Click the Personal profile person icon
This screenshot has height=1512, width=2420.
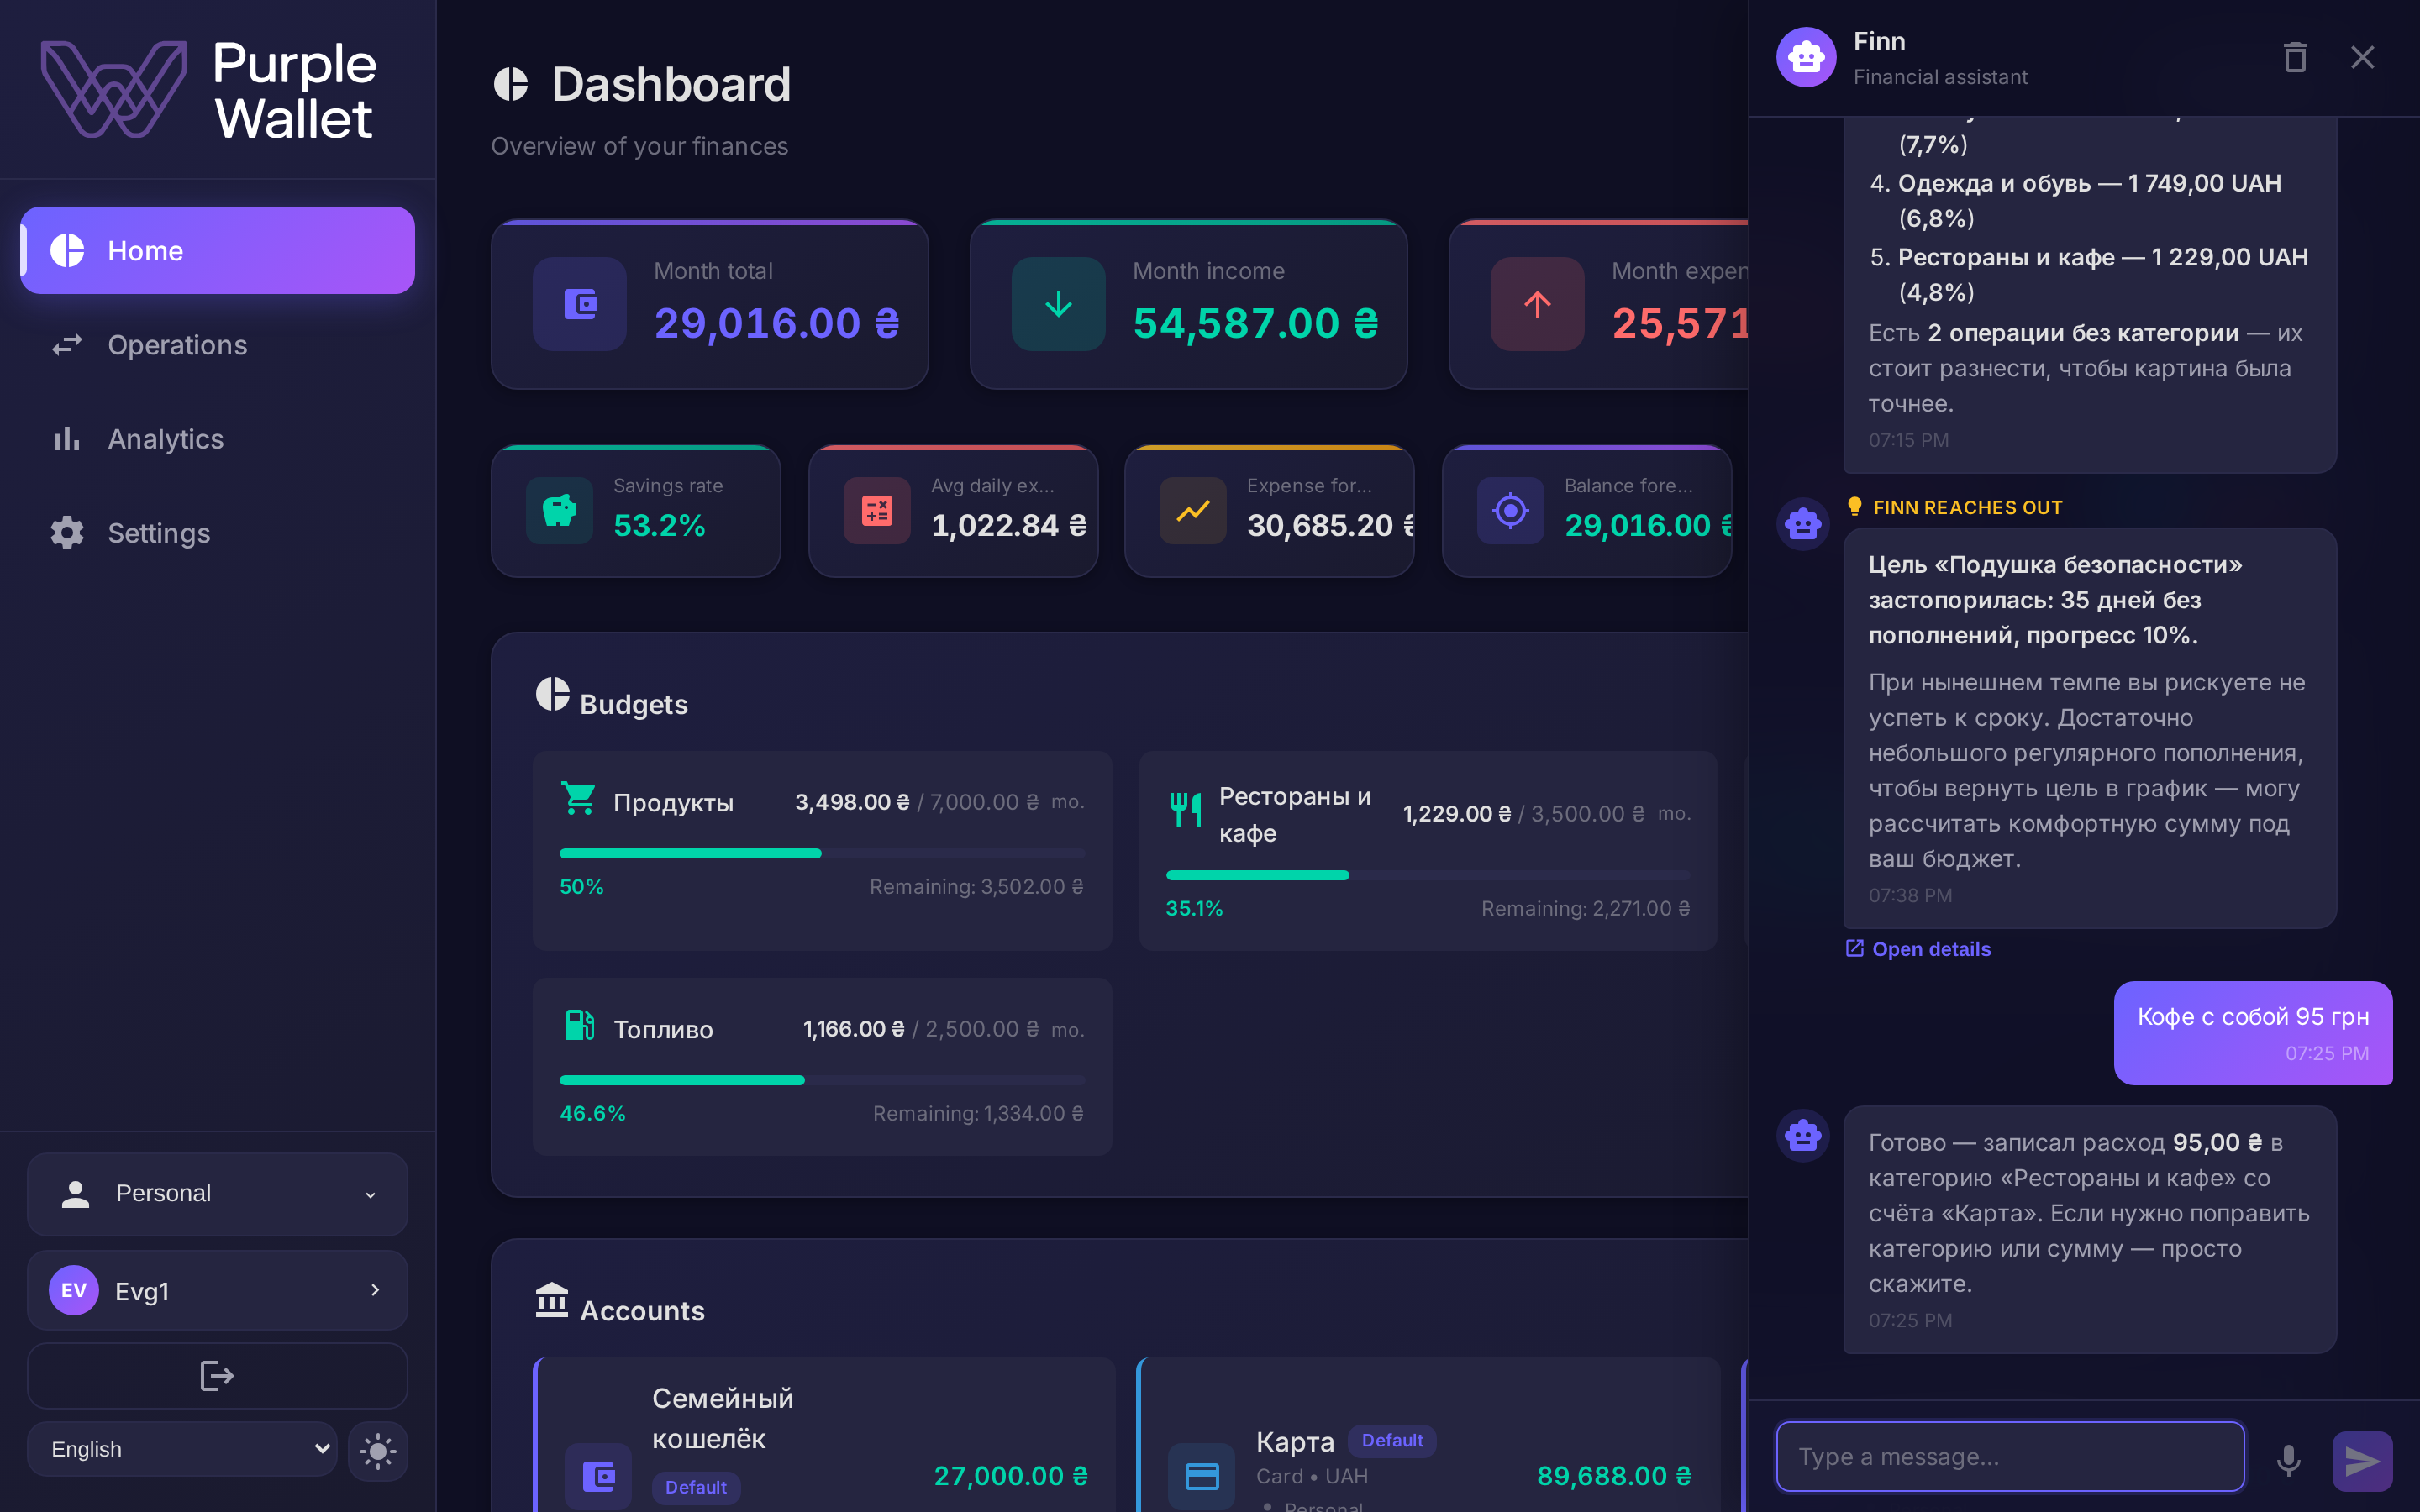pyautogui.click(x=76, y=1193)
